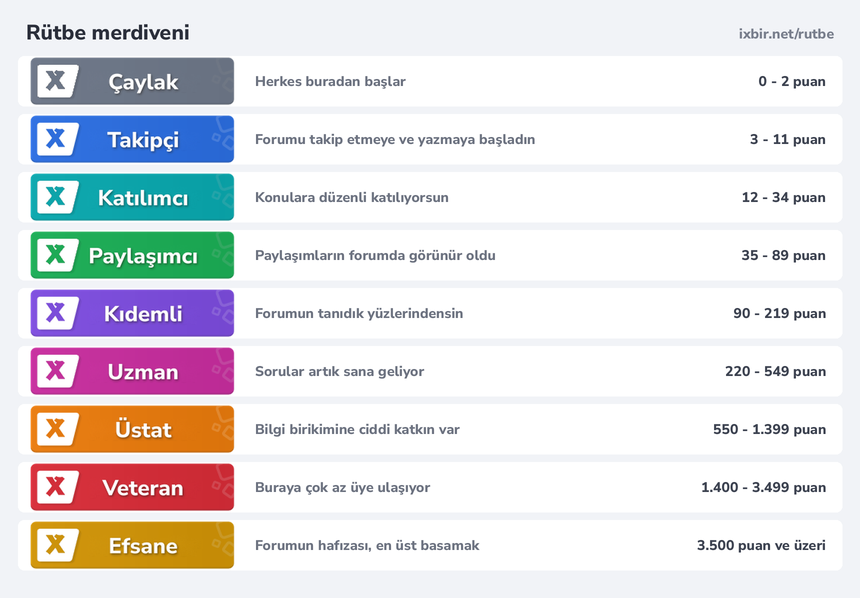
Task: Click the '550 - 1.399 puan' value
Action: (770, 430)
